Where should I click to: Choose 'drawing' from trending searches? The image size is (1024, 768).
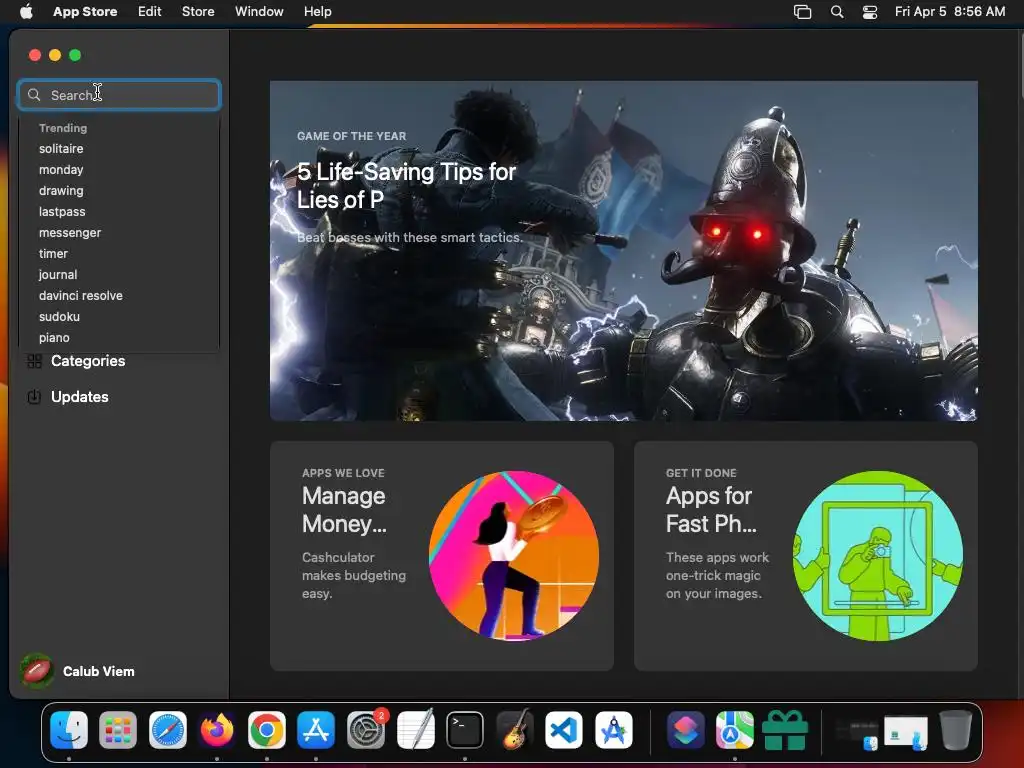61,190
